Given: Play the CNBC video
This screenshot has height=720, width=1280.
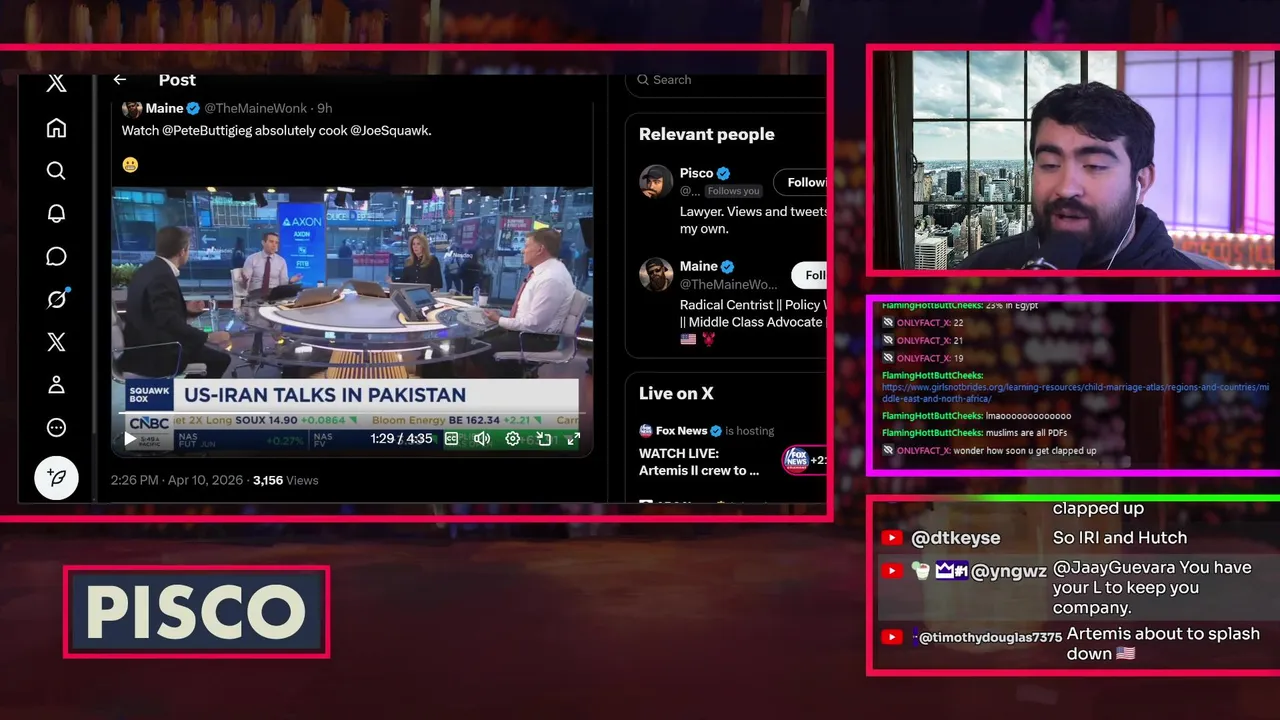Looking at the screenshot, I should click(x=129, y=438).
